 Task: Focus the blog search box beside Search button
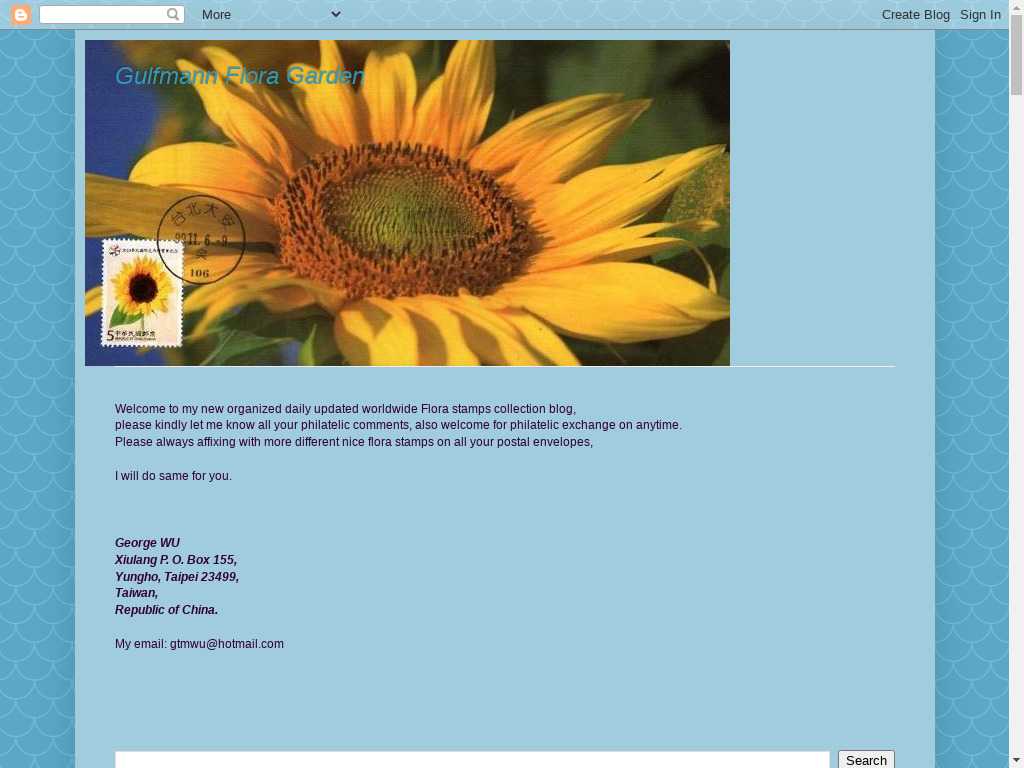click(x=472, y=760)
